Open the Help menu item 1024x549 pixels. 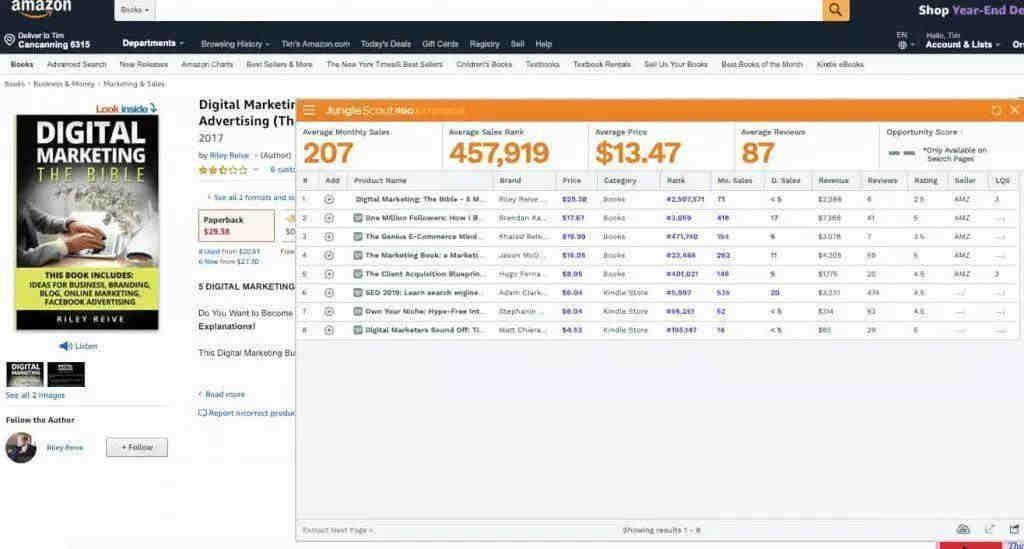coord(544,44)
